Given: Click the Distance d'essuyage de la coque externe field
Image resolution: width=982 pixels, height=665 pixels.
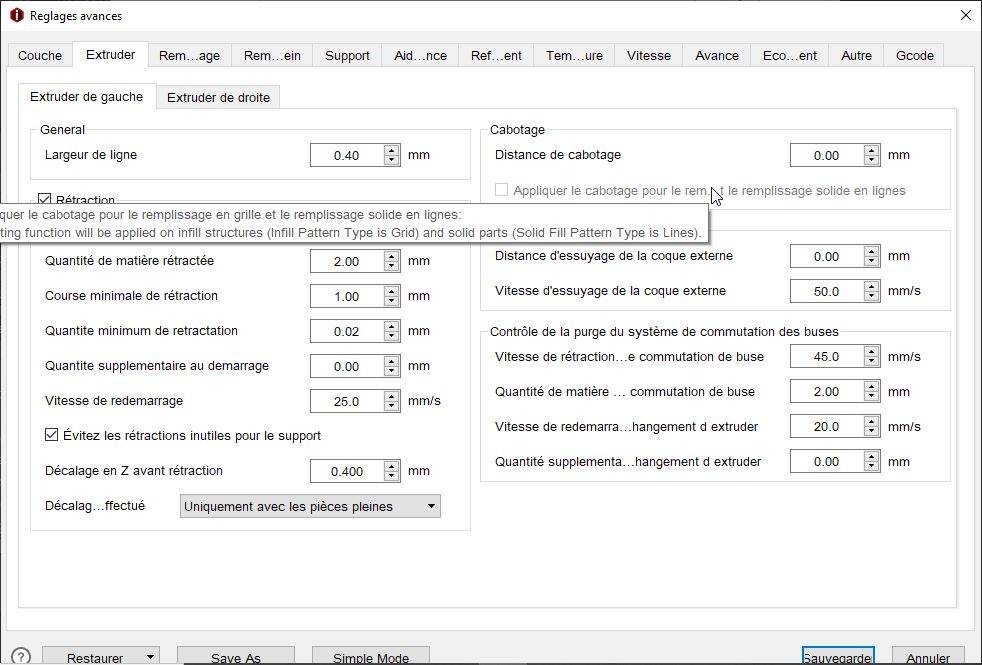Looking at the screenshot, I should tap(827, 256).
